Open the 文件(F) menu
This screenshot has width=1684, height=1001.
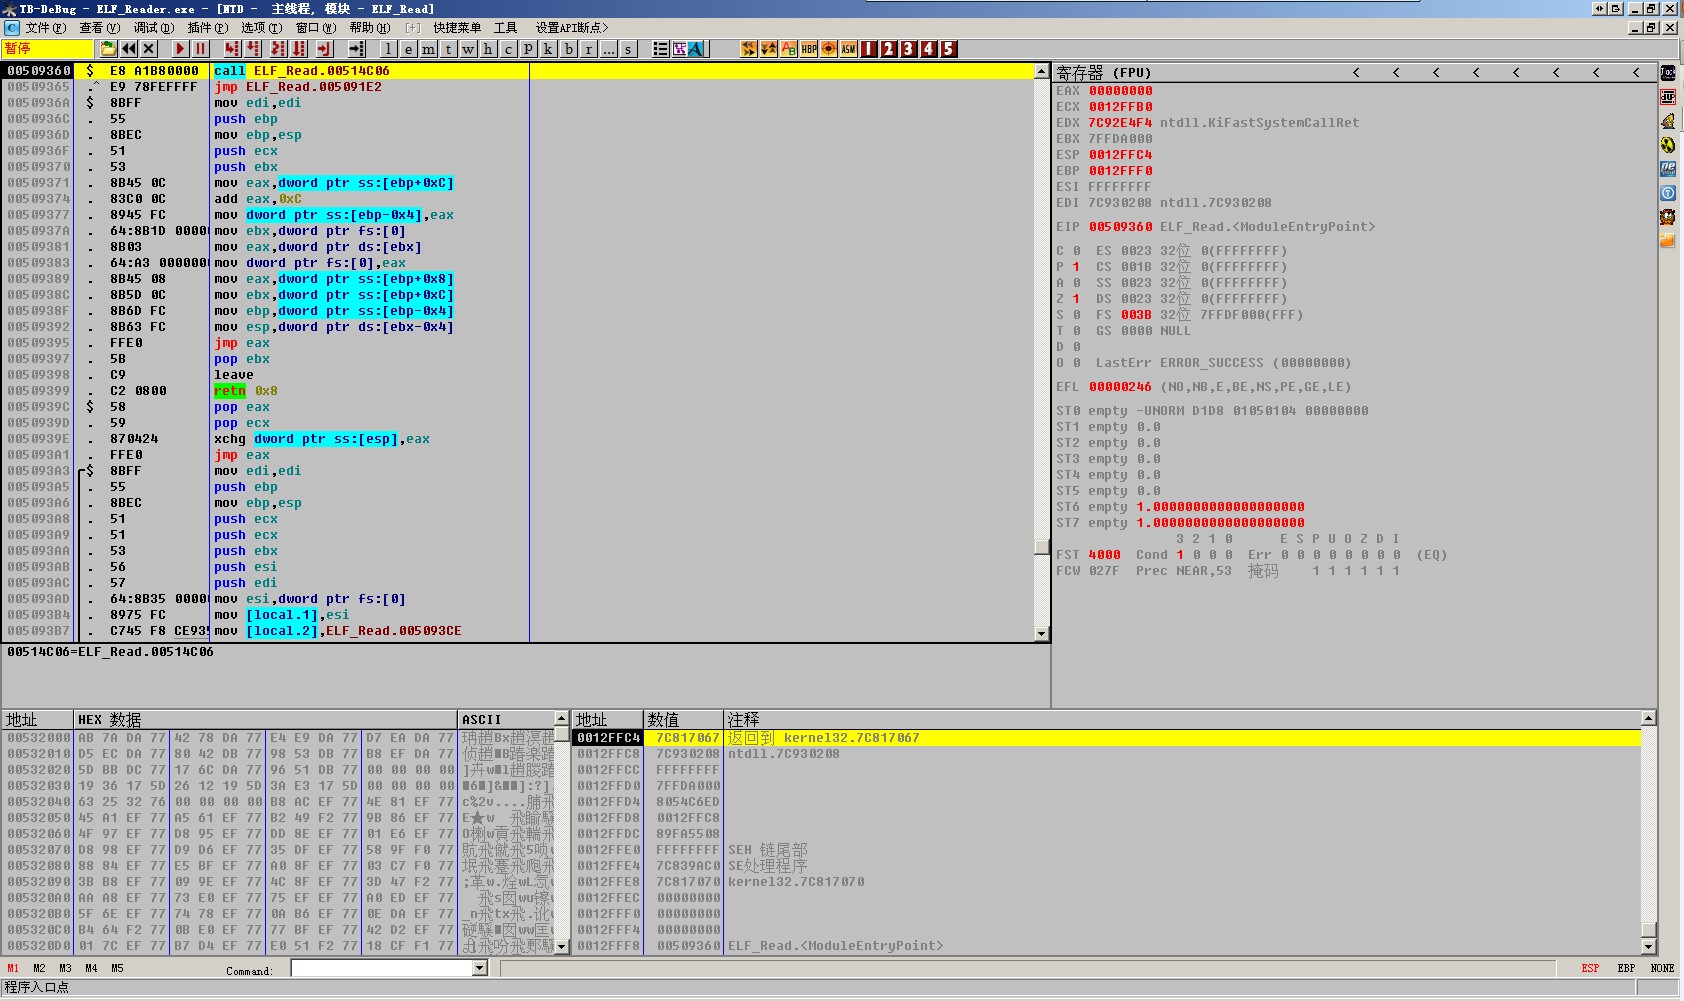[x=45, y=28]
